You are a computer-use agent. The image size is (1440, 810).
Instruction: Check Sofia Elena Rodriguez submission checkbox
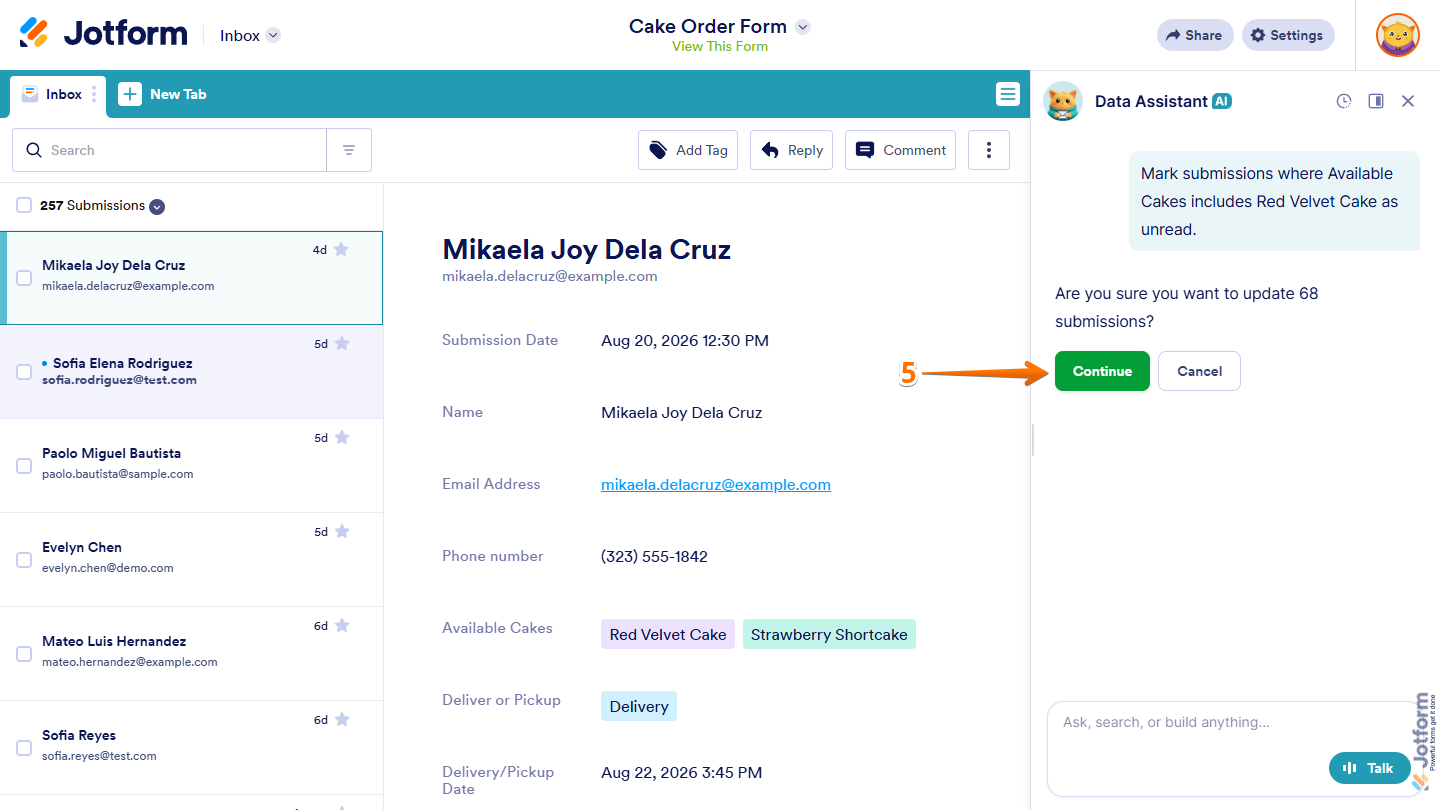[x=24, y=372]
